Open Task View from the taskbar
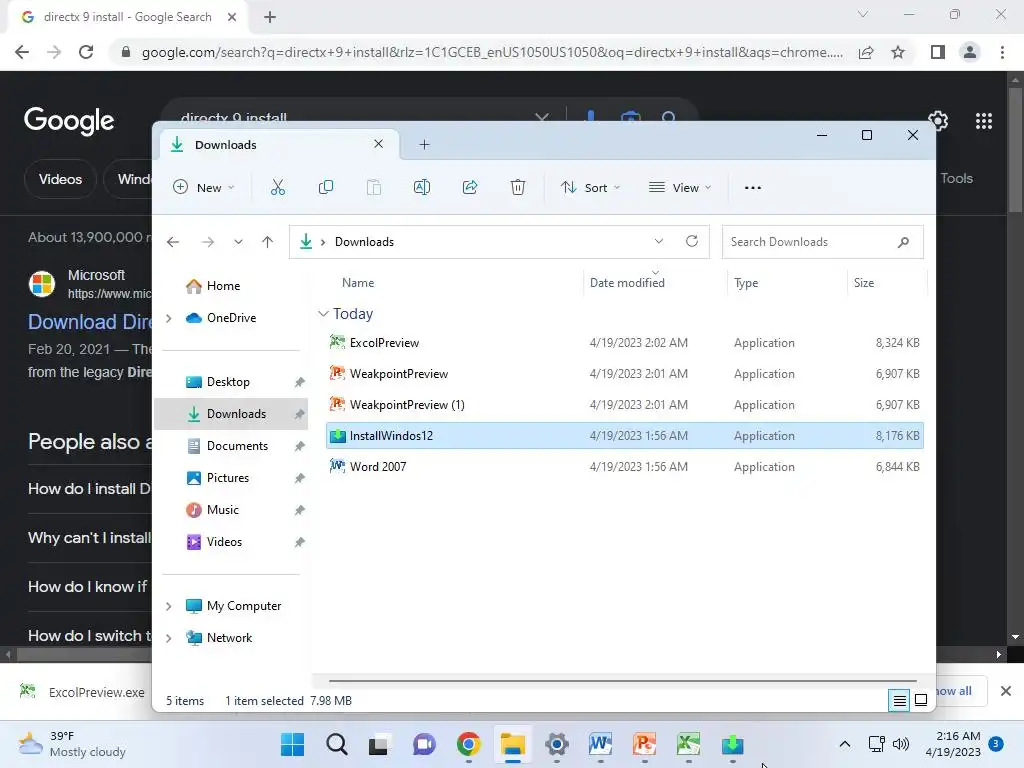Screen dimensions: 1024x768 tap(379, 744)
